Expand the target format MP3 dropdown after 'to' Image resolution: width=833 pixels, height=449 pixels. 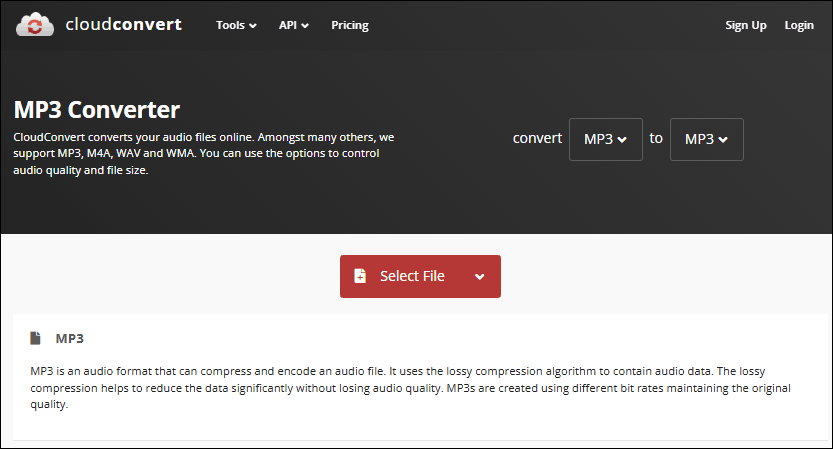[x=706, y=139]
